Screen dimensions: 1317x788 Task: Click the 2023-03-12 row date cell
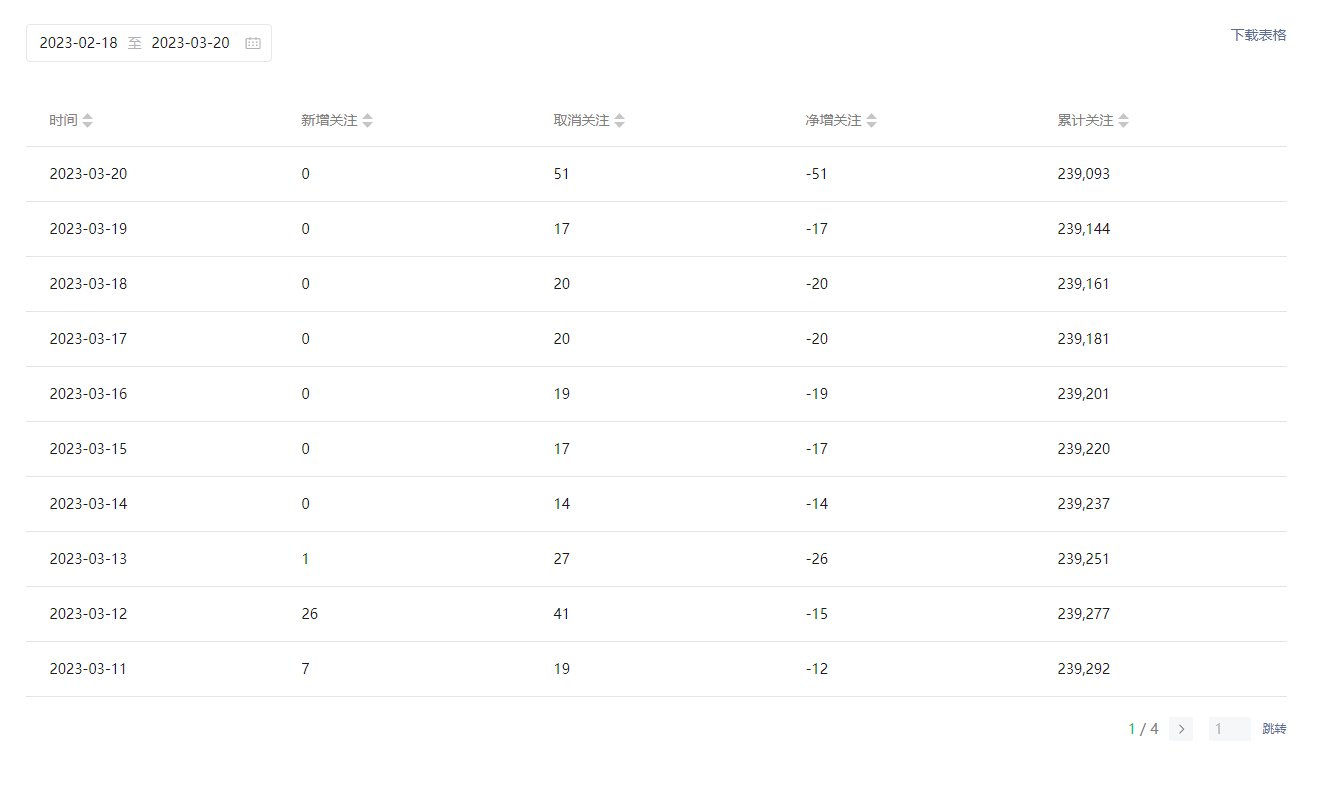point(88,614)
